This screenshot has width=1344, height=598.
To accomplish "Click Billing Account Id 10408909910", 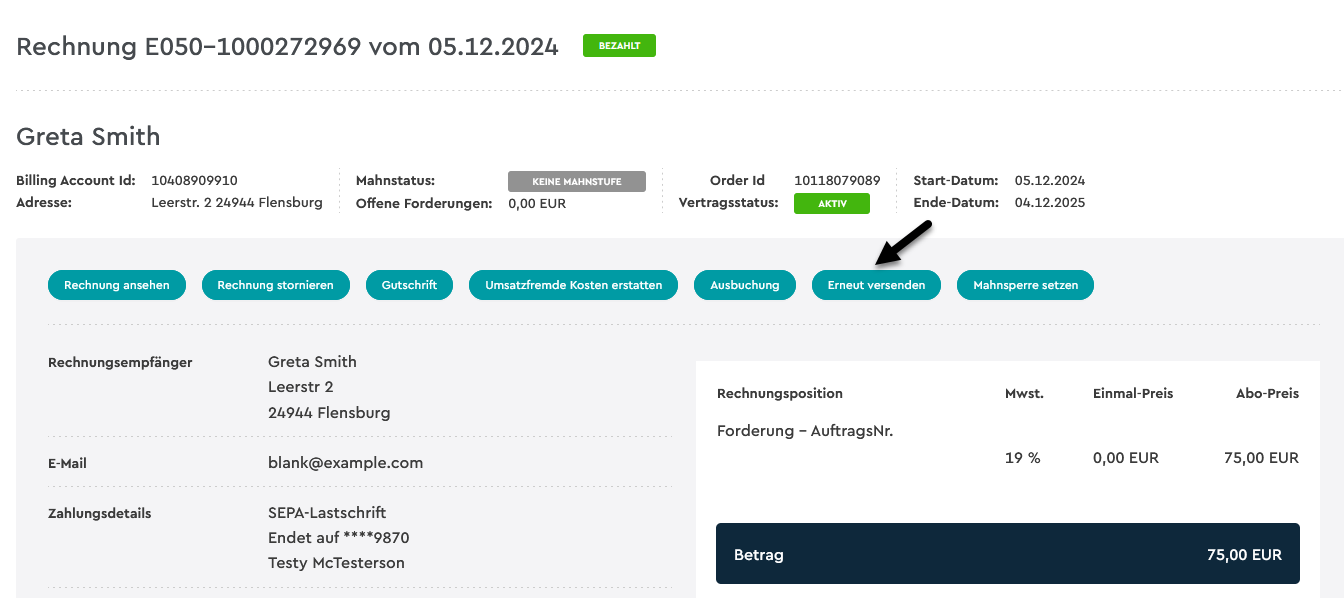I will click(194, 181).
